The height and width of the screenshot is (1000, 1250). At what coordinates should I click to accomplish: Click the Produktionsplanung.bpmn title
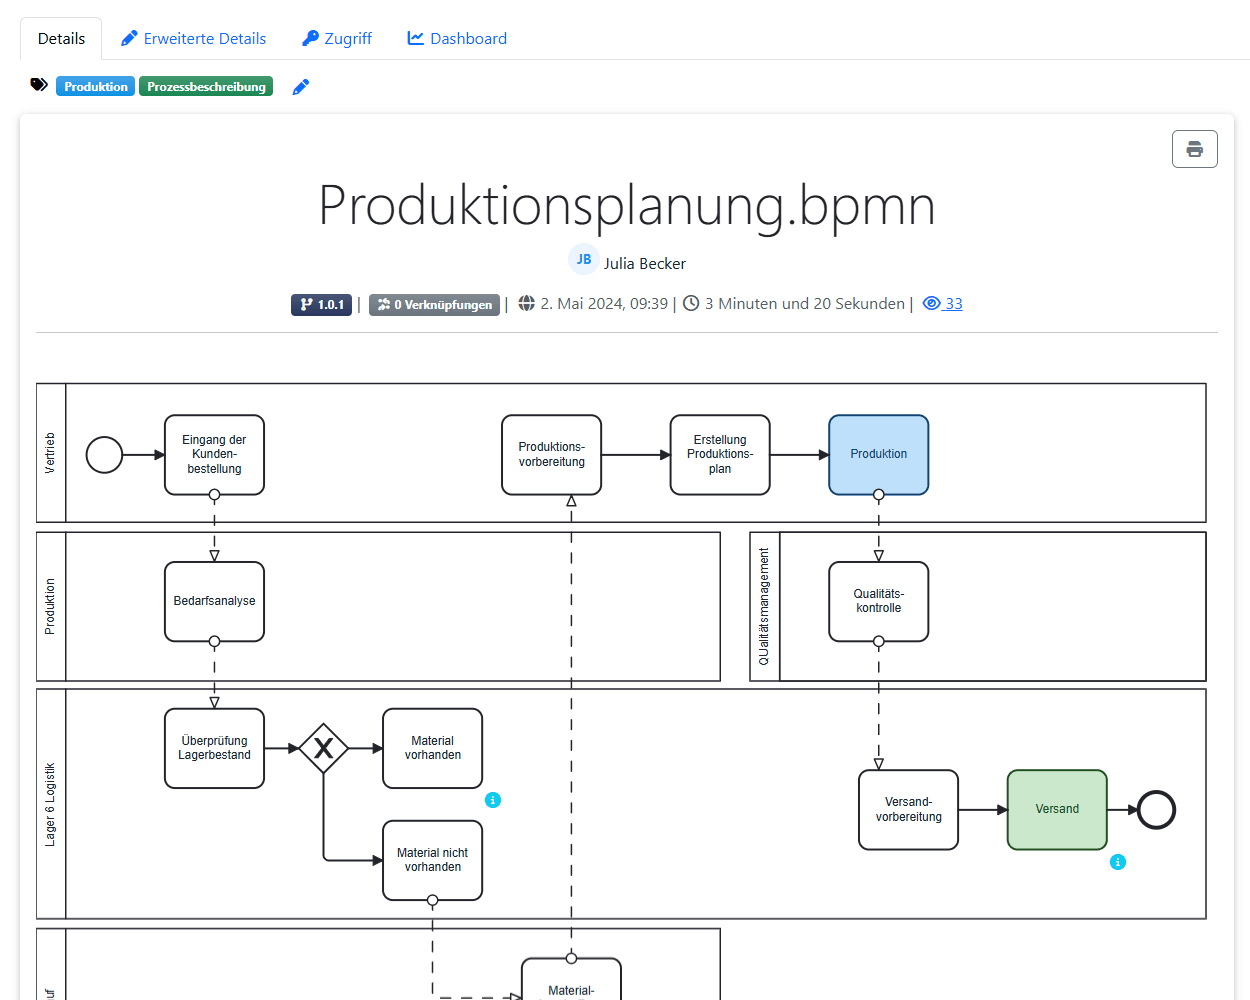(x=627, y=206)
